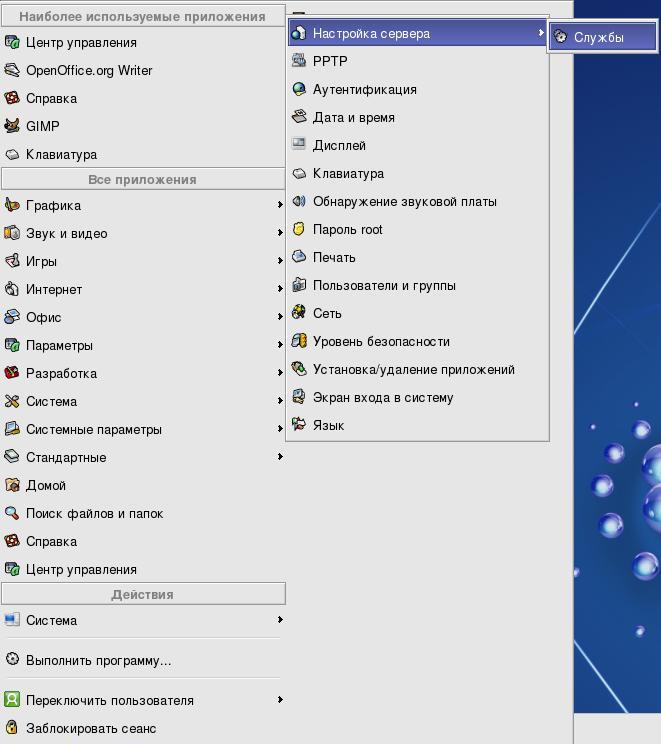Click the Игры category icon

click(12, 261)
